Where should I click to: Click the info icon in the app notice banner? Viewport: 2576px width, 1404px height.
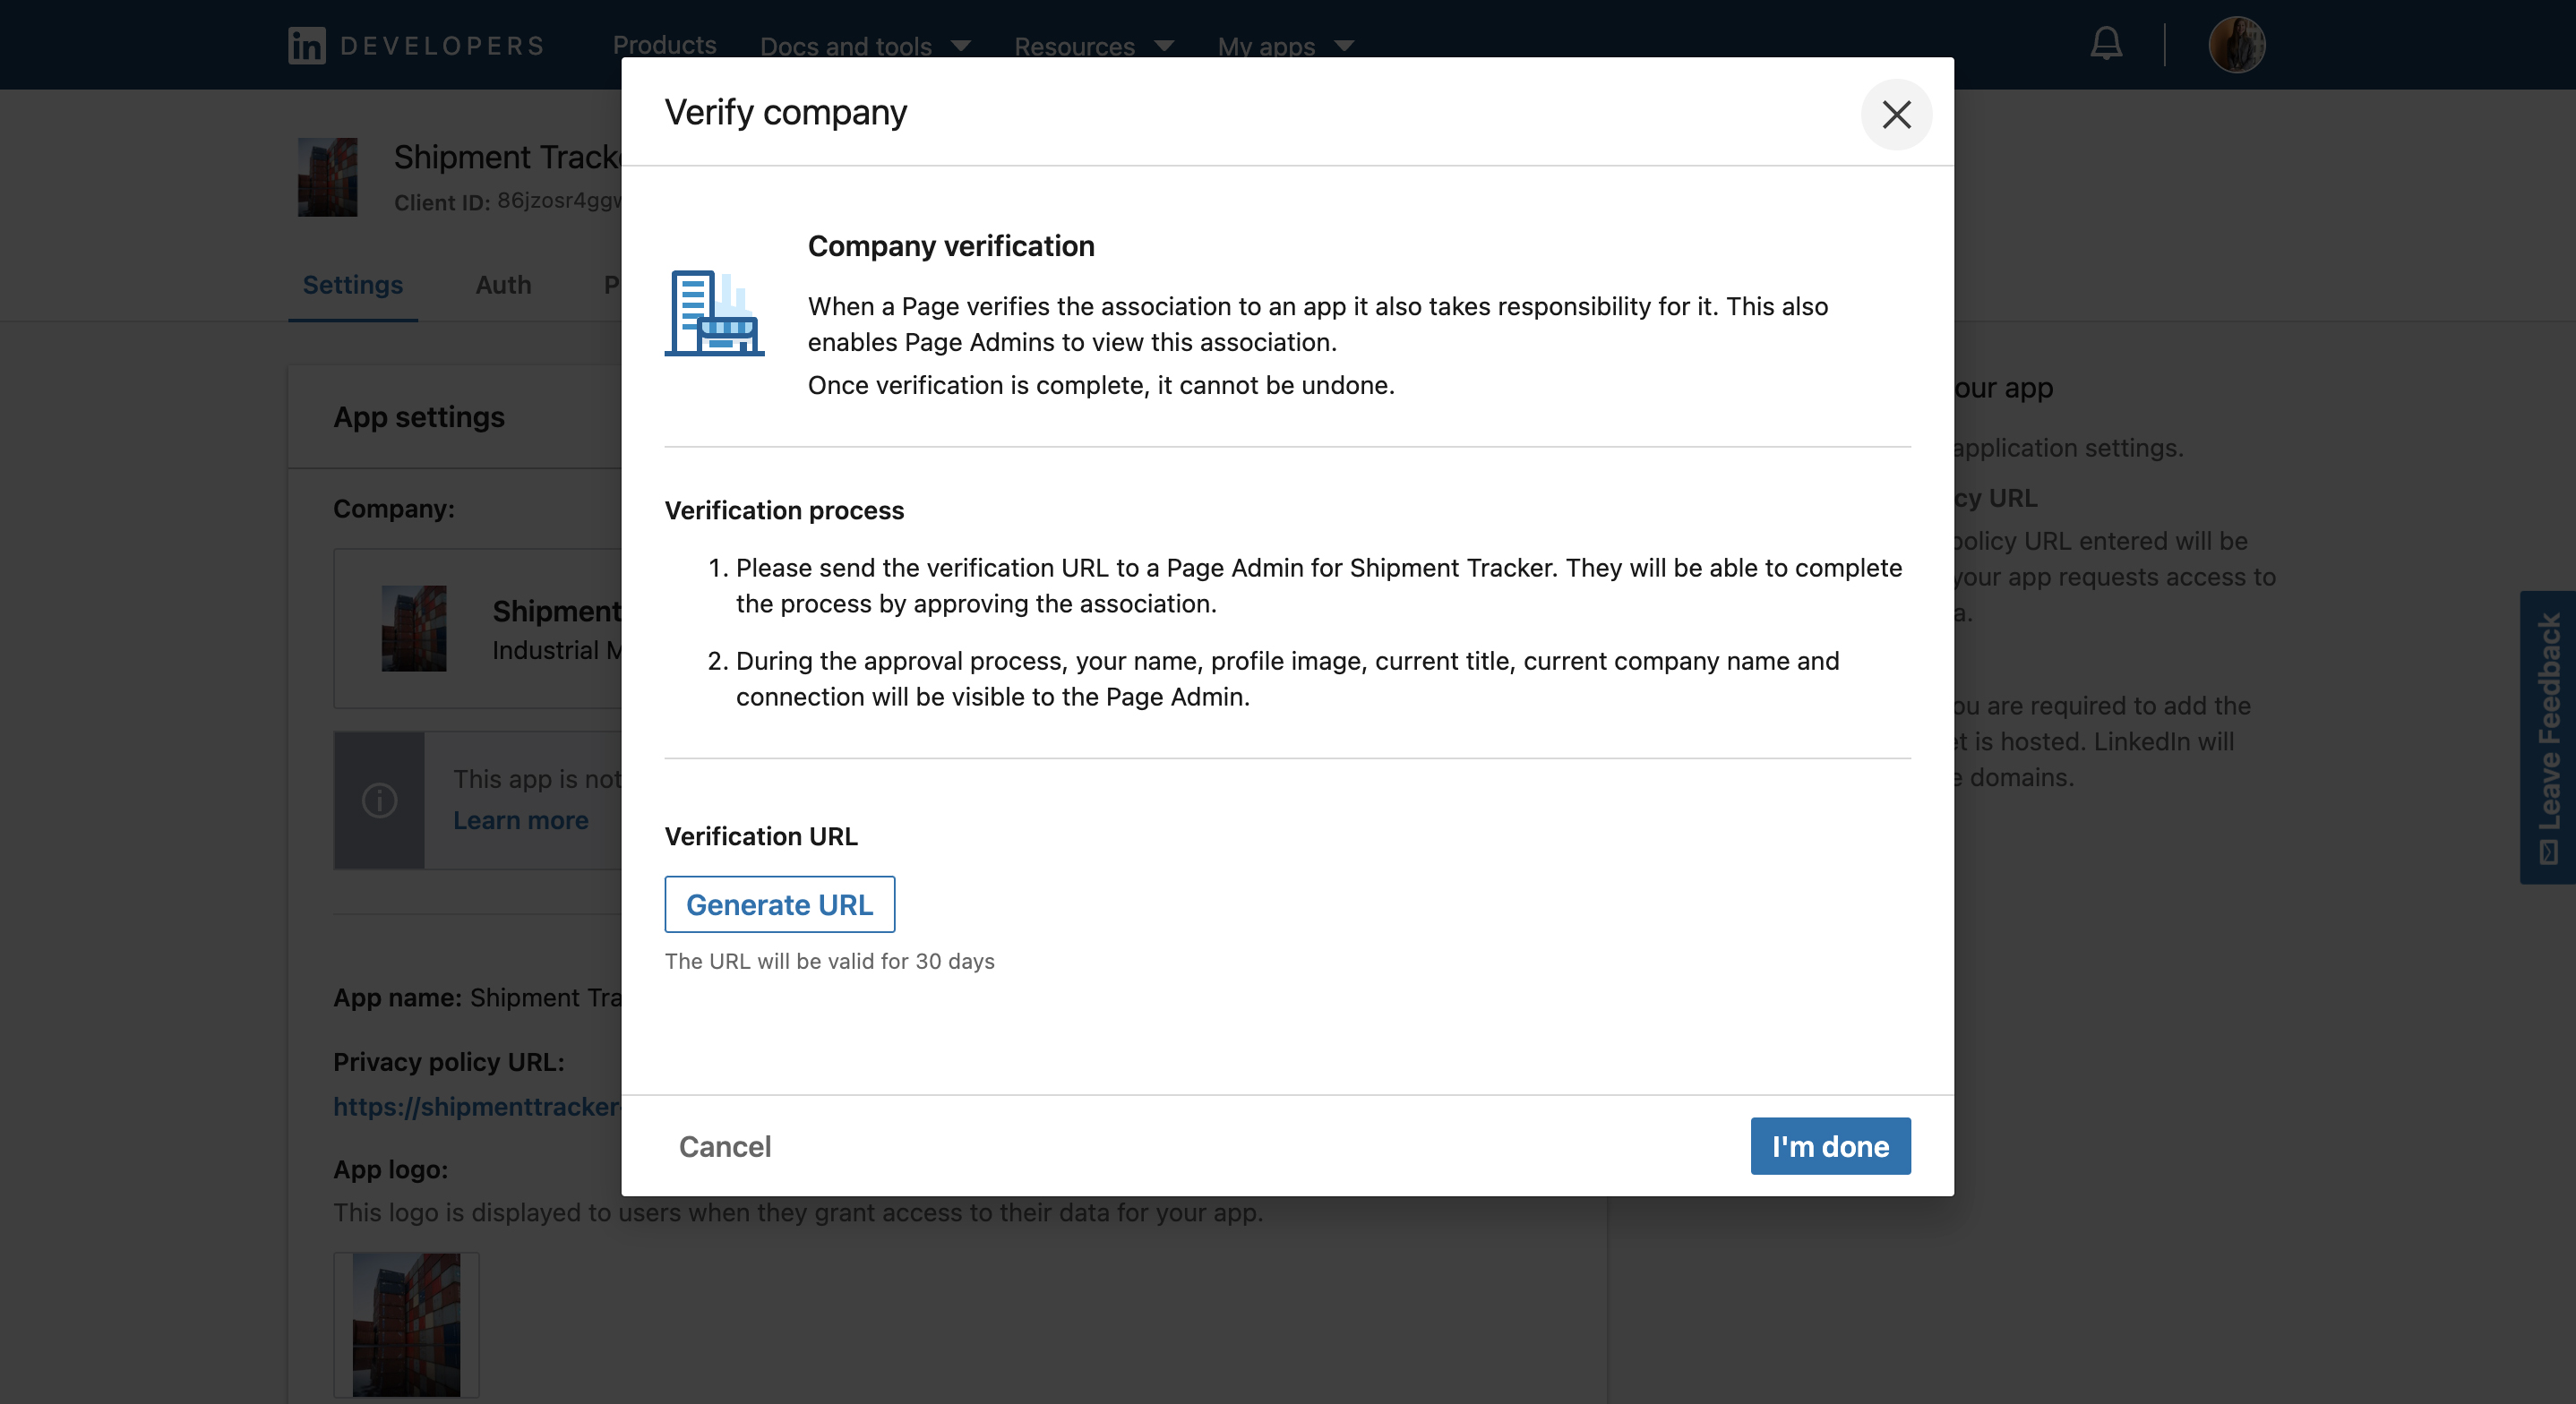pyautogui.click(x=379, y=800)
